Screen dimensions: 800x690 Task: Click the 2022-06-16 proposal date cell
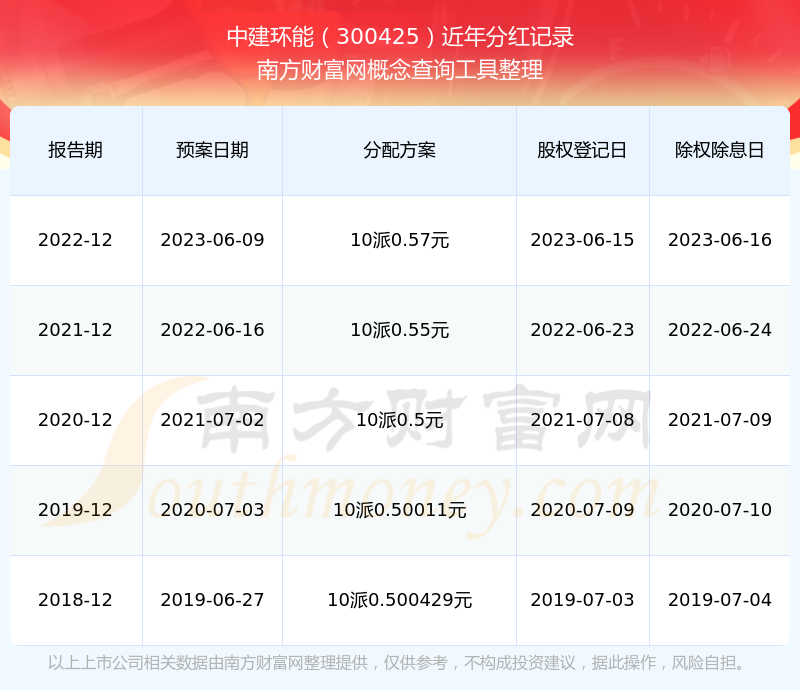point(212,330)
